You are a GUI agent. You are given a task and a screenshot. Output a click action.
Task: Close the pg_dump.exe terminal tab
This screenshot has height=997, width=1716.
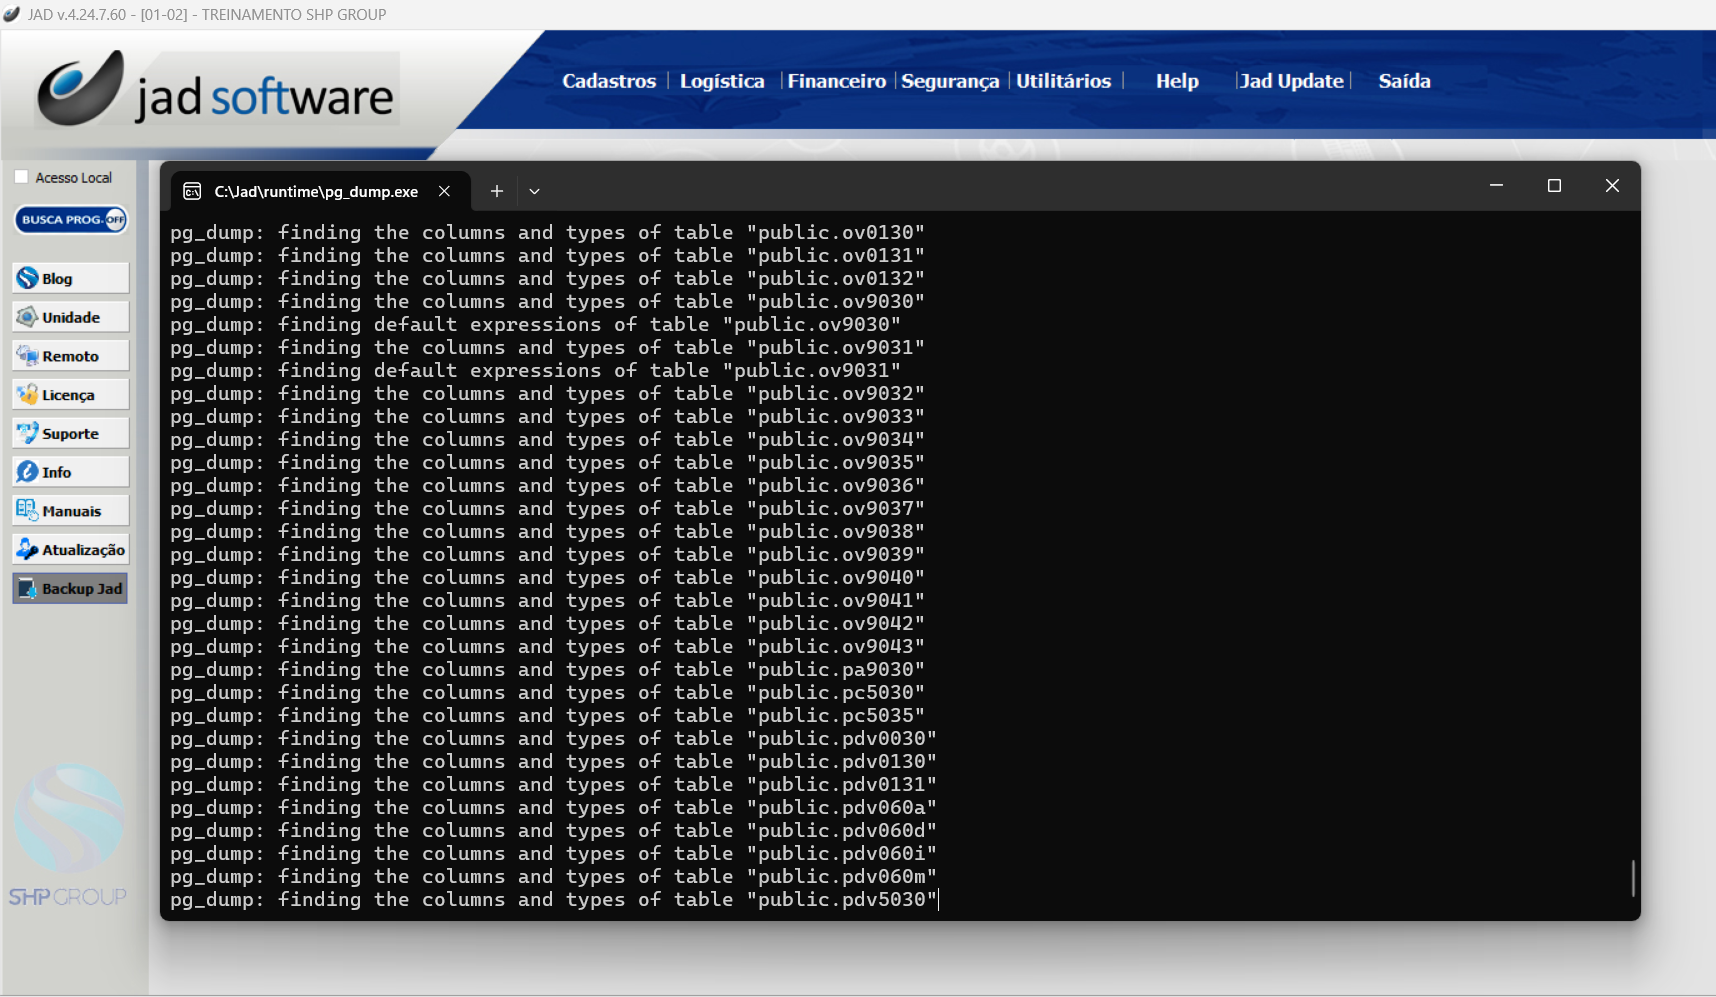444,191
